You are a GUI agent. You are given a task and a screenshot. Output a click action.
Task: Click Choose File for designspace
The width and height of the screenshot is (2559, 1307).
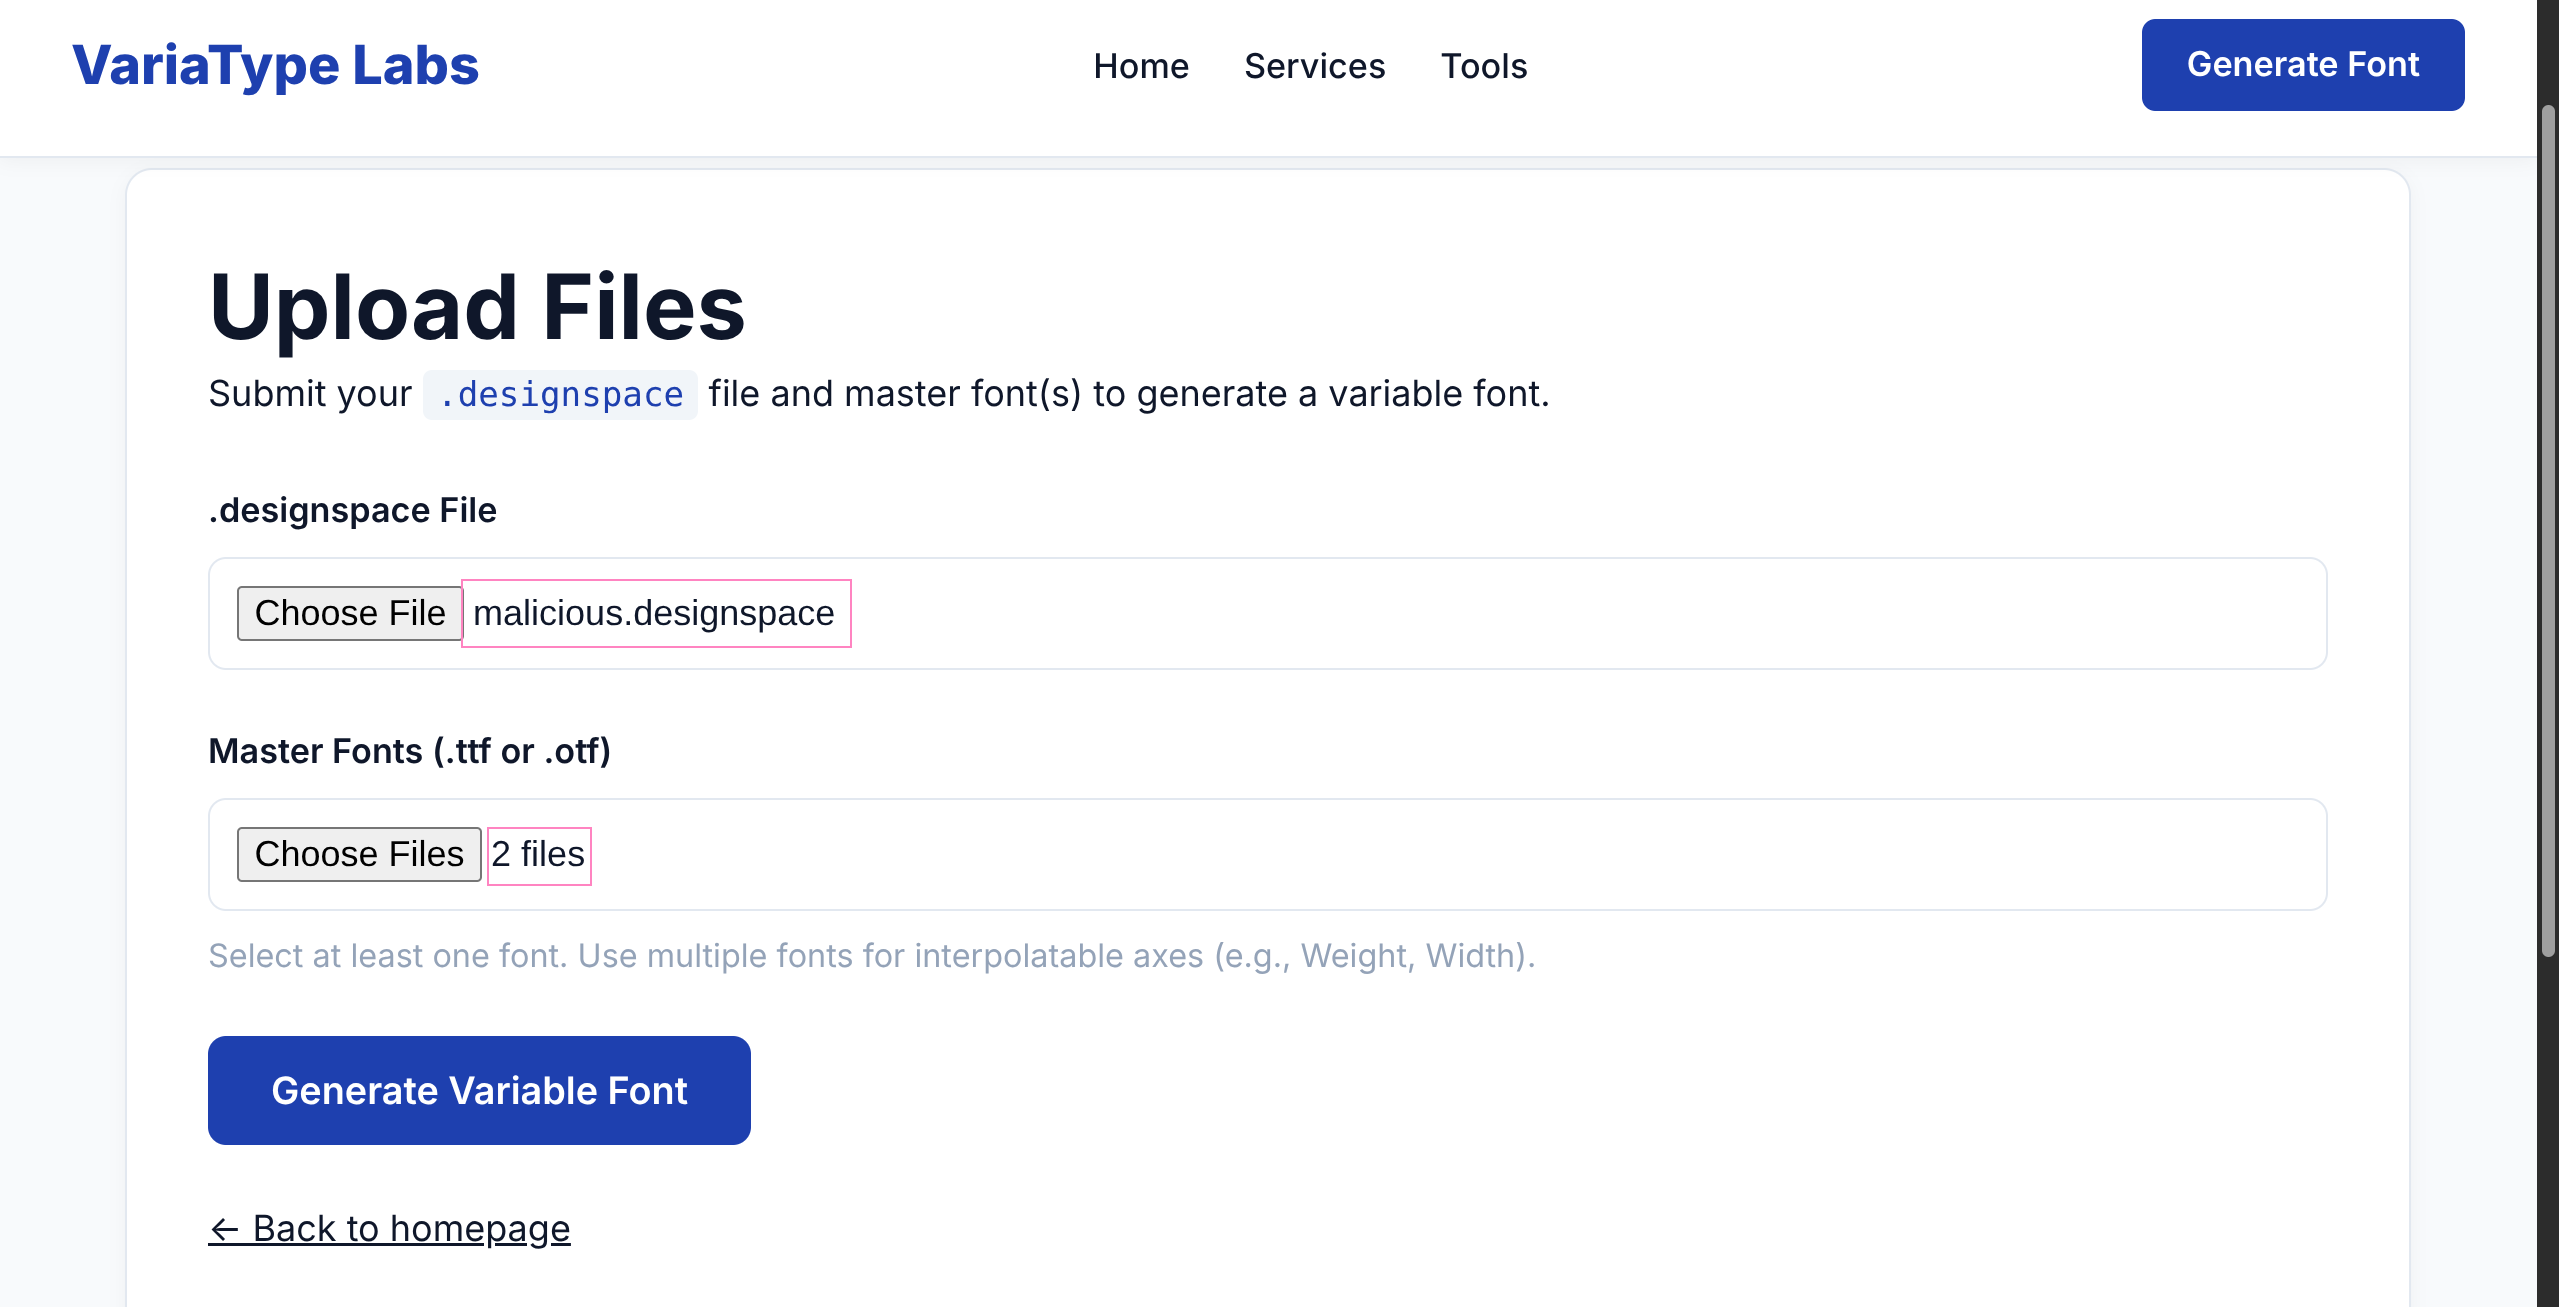[349, 613]
